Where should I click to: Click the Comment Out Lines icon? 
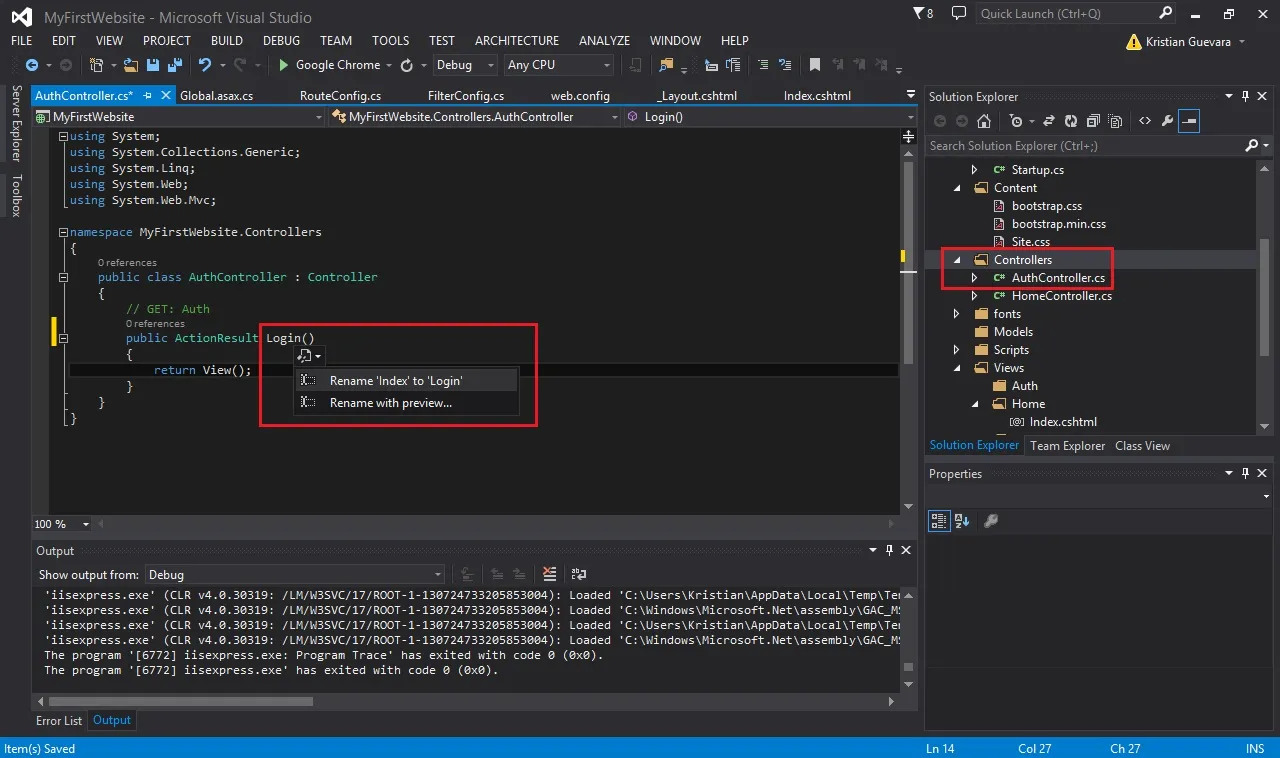(x=763, y=65)
